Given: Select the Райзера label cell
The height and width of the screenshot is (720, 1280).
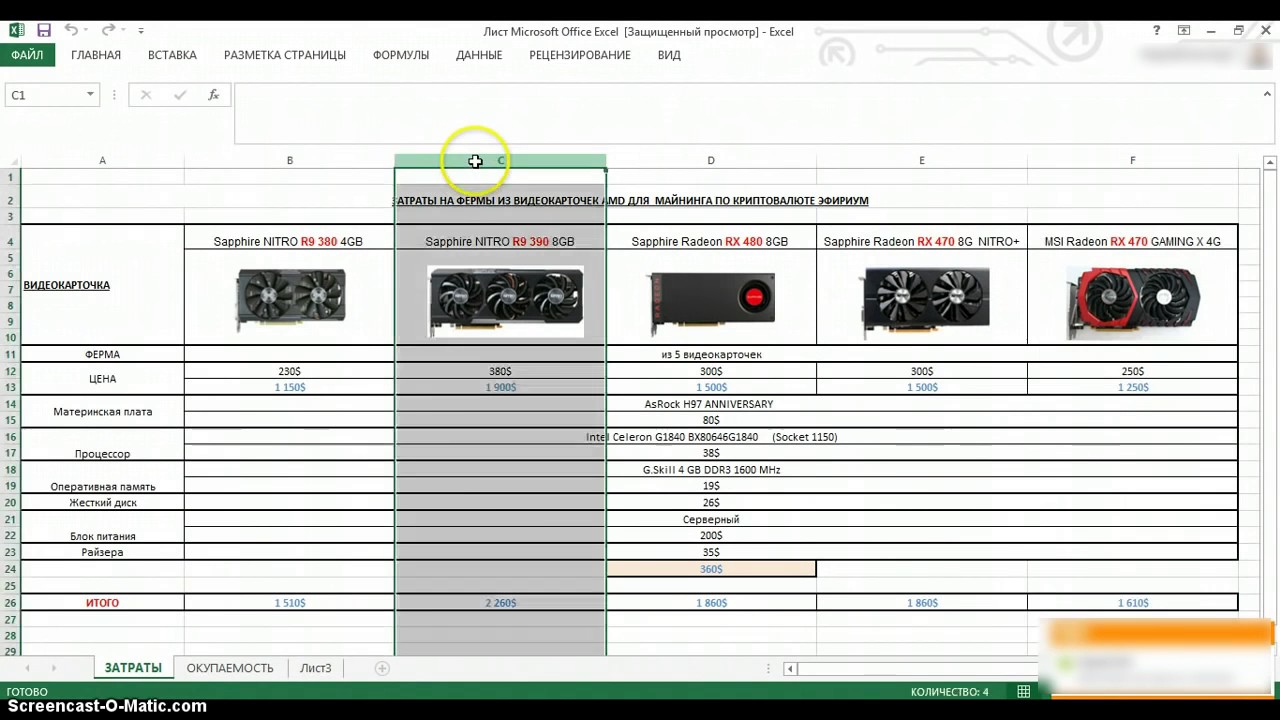Looking at the screenshot, I should pyautogui.click(x=102, y=552).
